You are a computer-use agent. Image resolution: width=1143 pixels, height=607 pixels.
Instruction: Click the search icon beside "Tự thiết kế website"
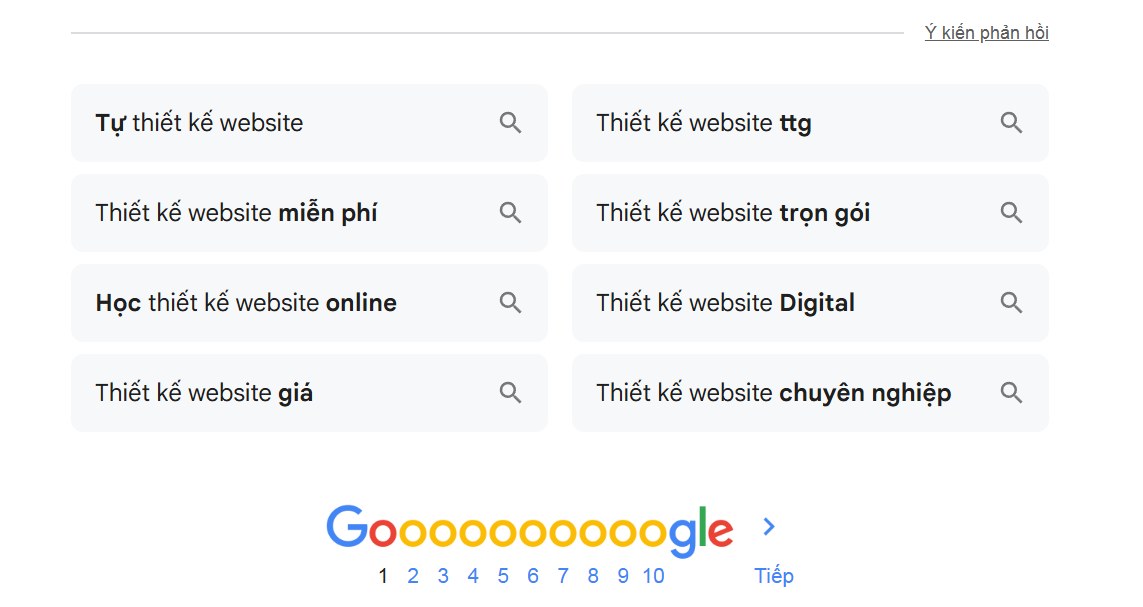click(510, 122)
